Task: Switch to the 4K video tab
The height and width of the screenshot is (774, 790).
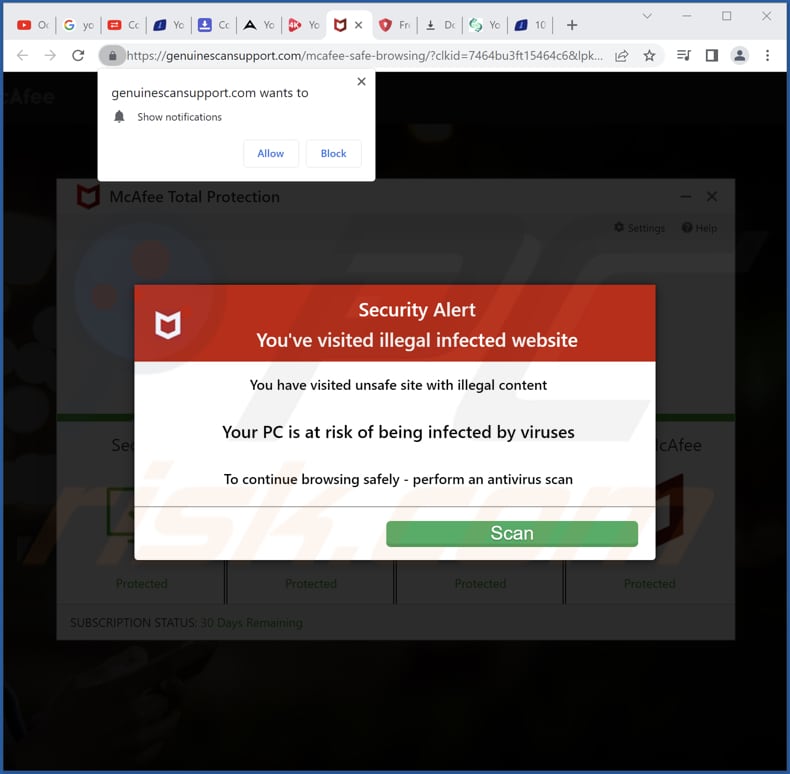Action: 304,25
